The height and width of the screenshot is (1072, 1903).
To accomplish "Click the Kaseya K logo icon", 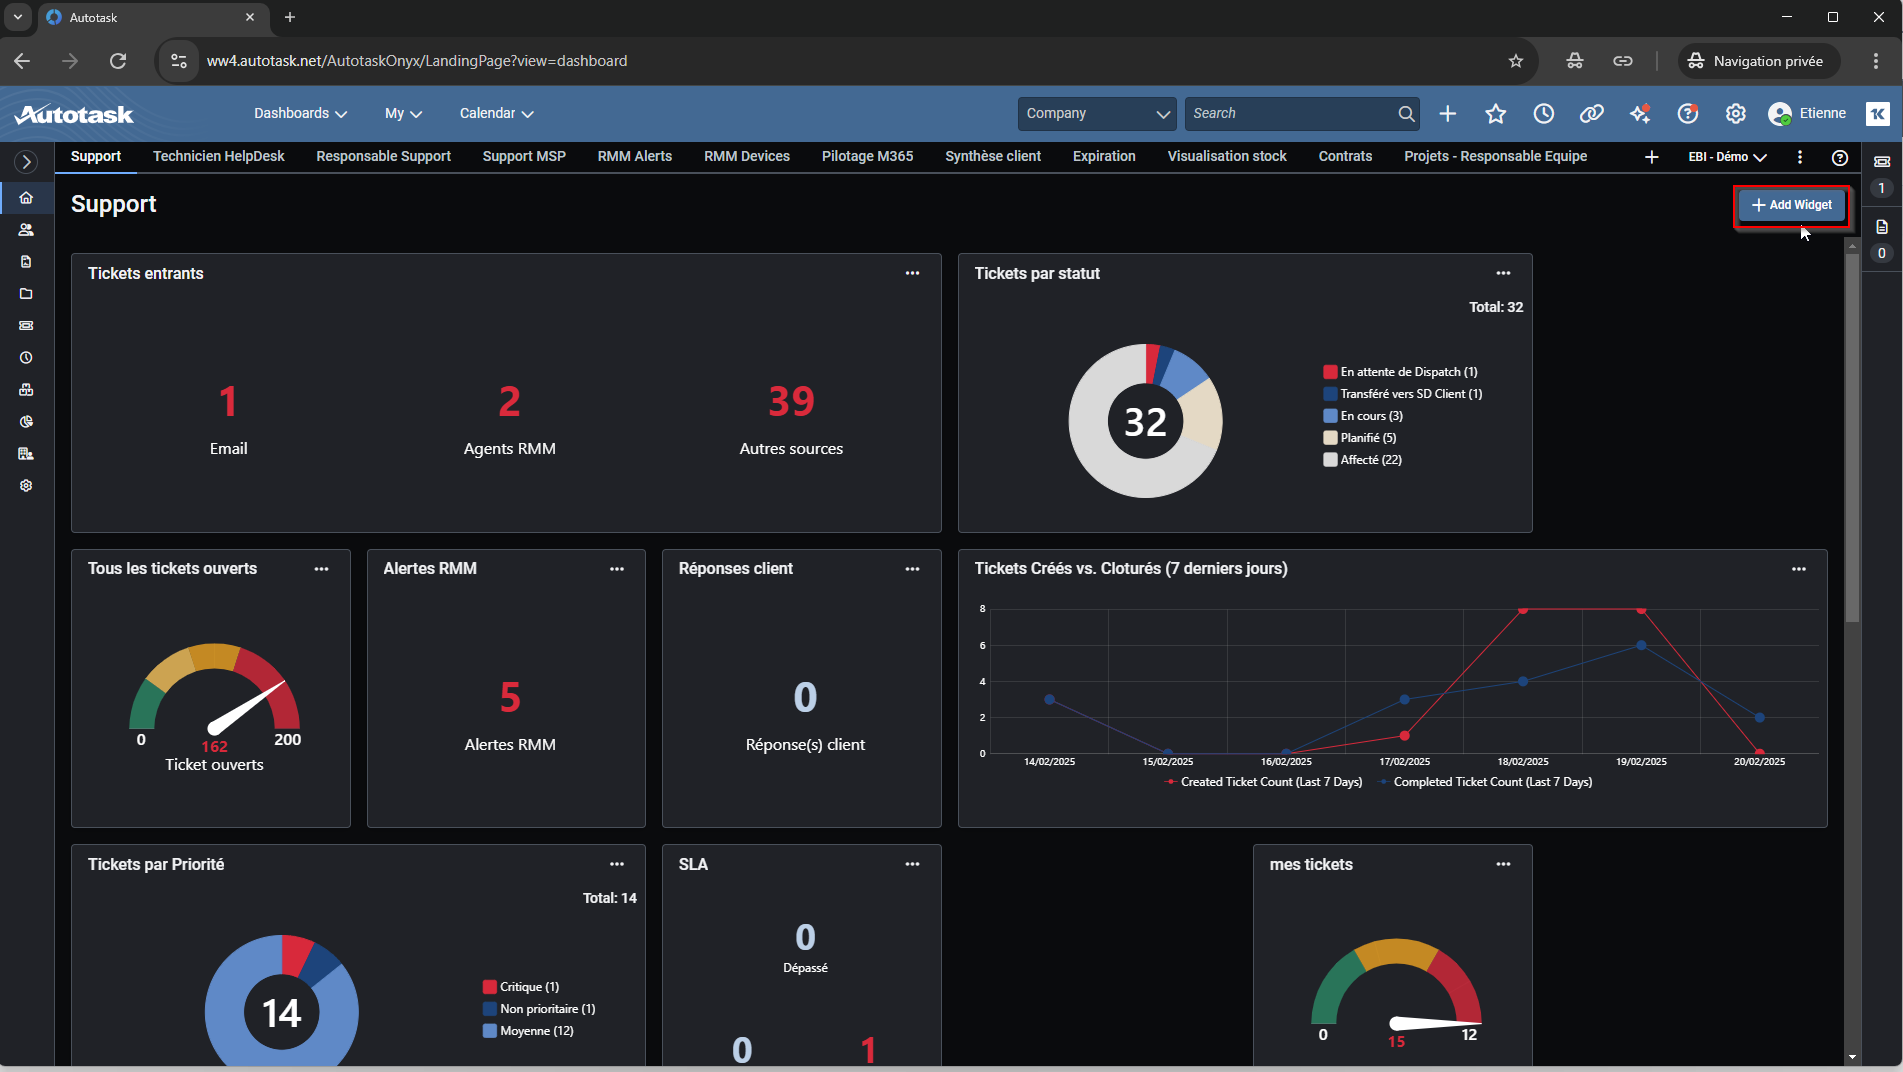I will (x=1878, y=114).
